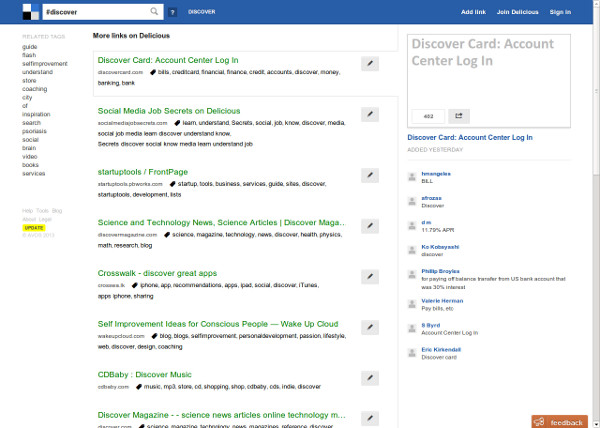
Task: Edit the Discover Magazine science news link
Action: (370, 418)
